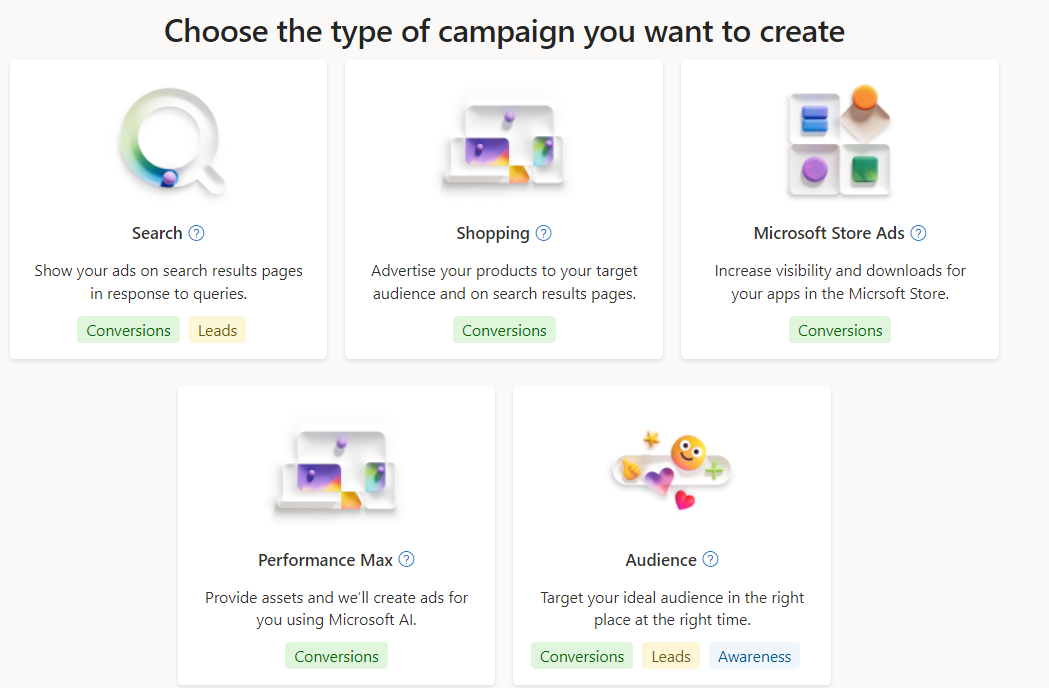The height and width of the screenshot is (688, 1049).
Task: Select the Search magnifying glass illustration
Action: point(171,141)
